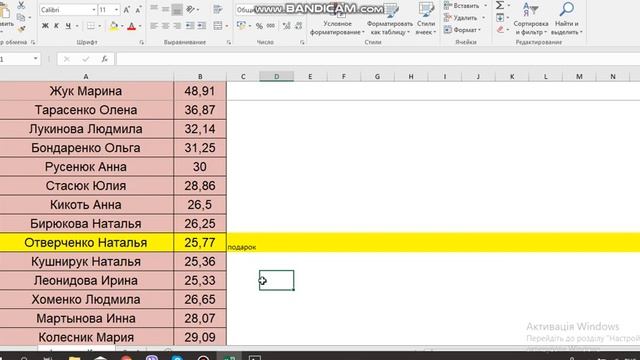Image resolution: width=640 pixels, height=360 pixels.
Task: Select the cell containing подарок
Action: coord(242,242)
